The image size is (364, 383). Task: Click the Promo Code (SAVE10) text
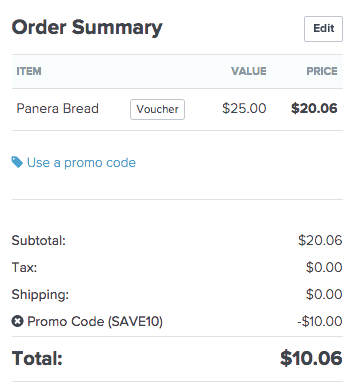95,322
